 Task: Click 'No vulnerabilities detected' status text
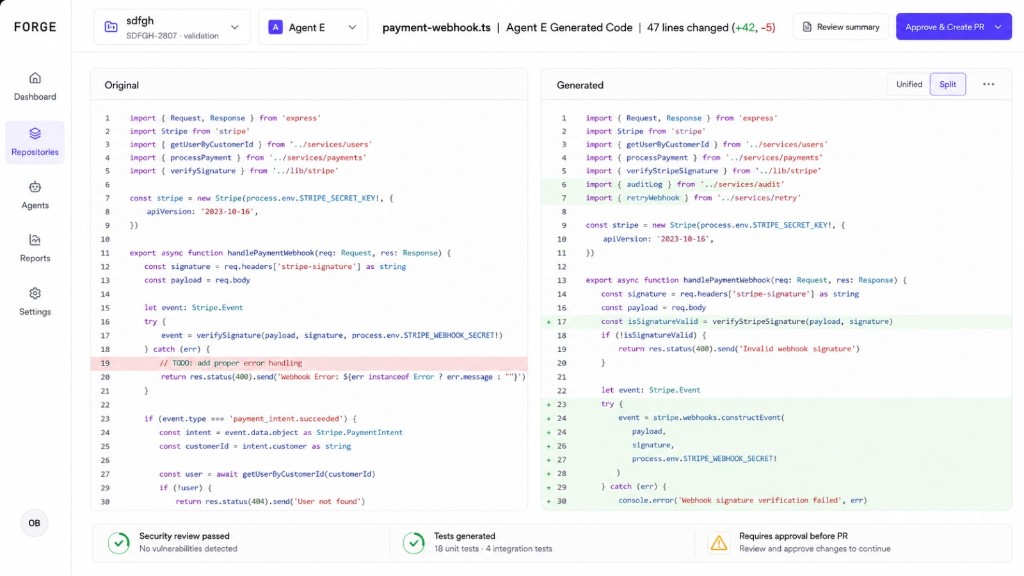pyautogui.click(x=188, y=549)
